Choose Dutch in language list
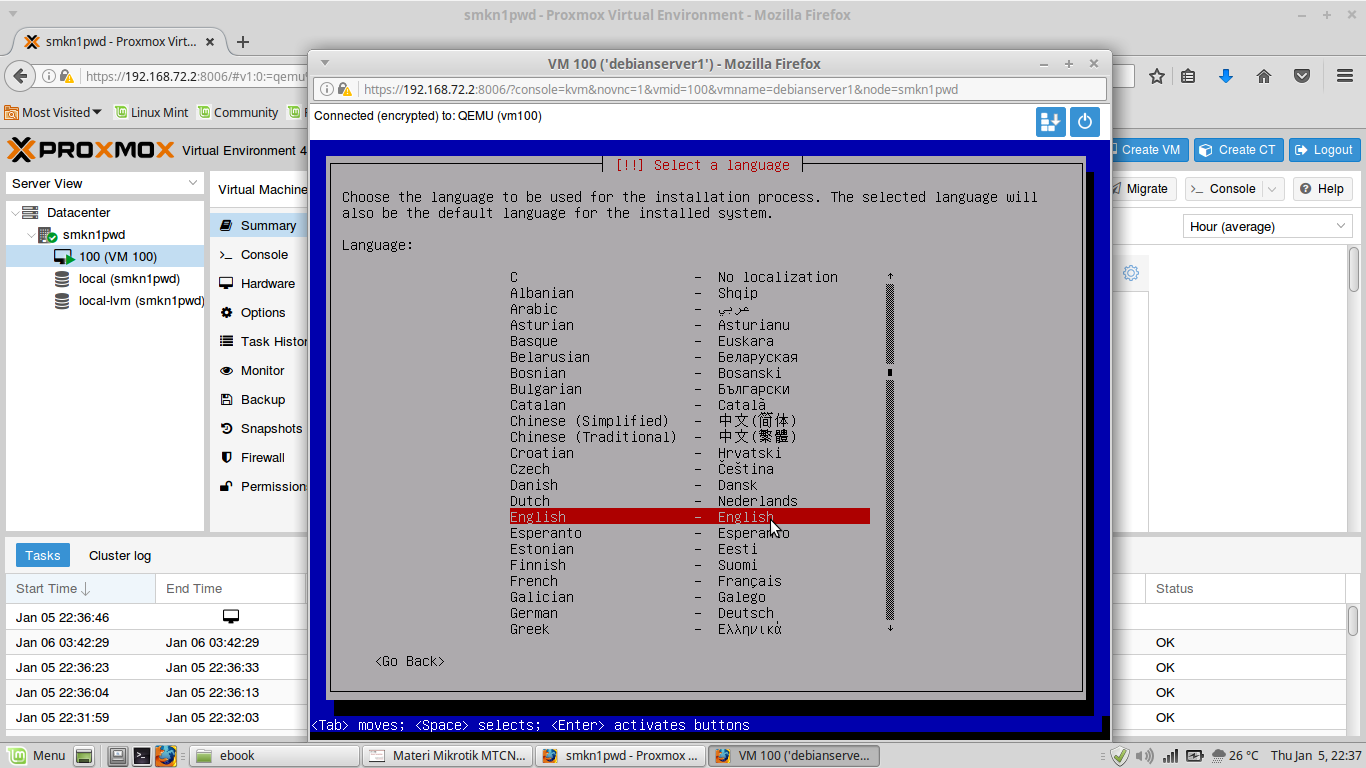This screenshot has height=768, width=1366. click(x=690, y=501)
